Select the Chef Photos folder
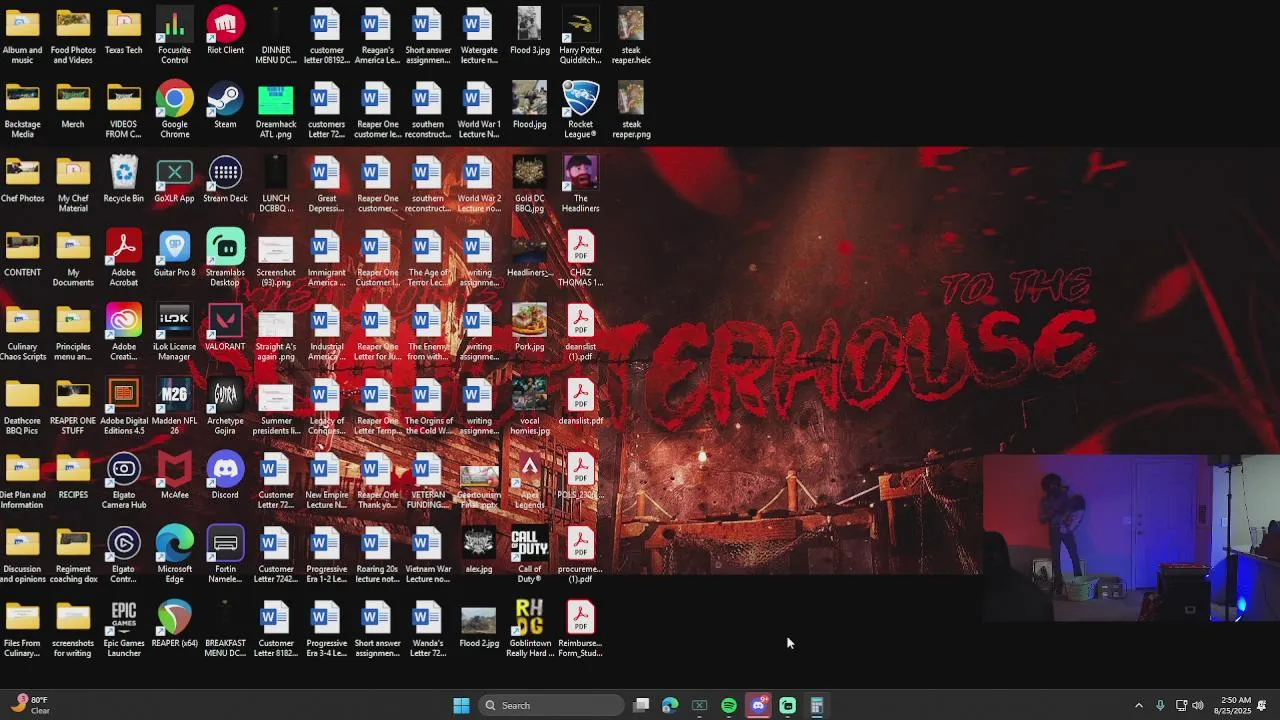Viewport: 1280px width, 720px height. (x=22, y=179)
